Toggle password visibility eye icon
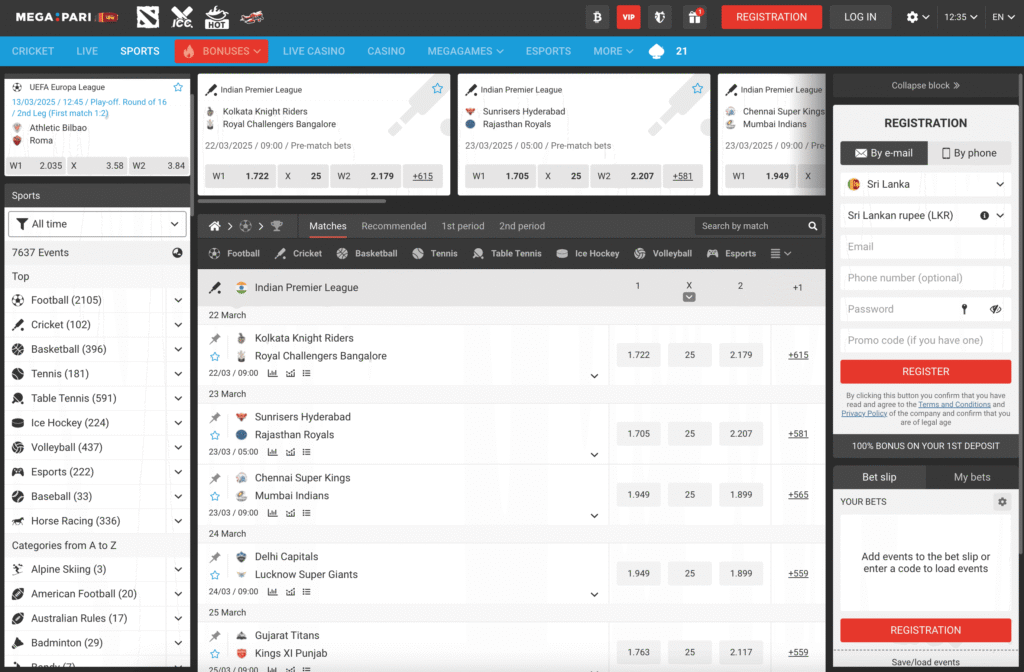This screenshot has height=672, width=1024. pyautogui.click(x=995, y=309)
